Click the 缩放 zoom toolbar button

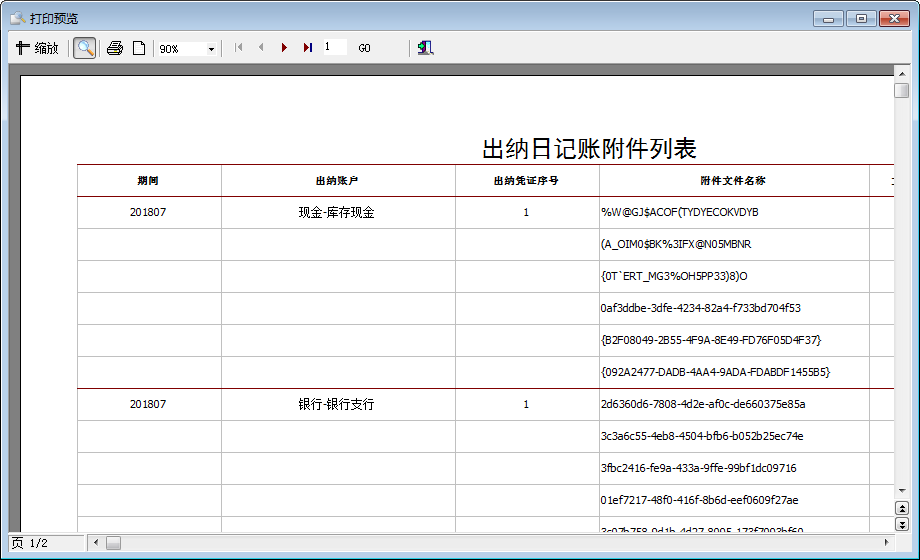(x=37, y=48)
